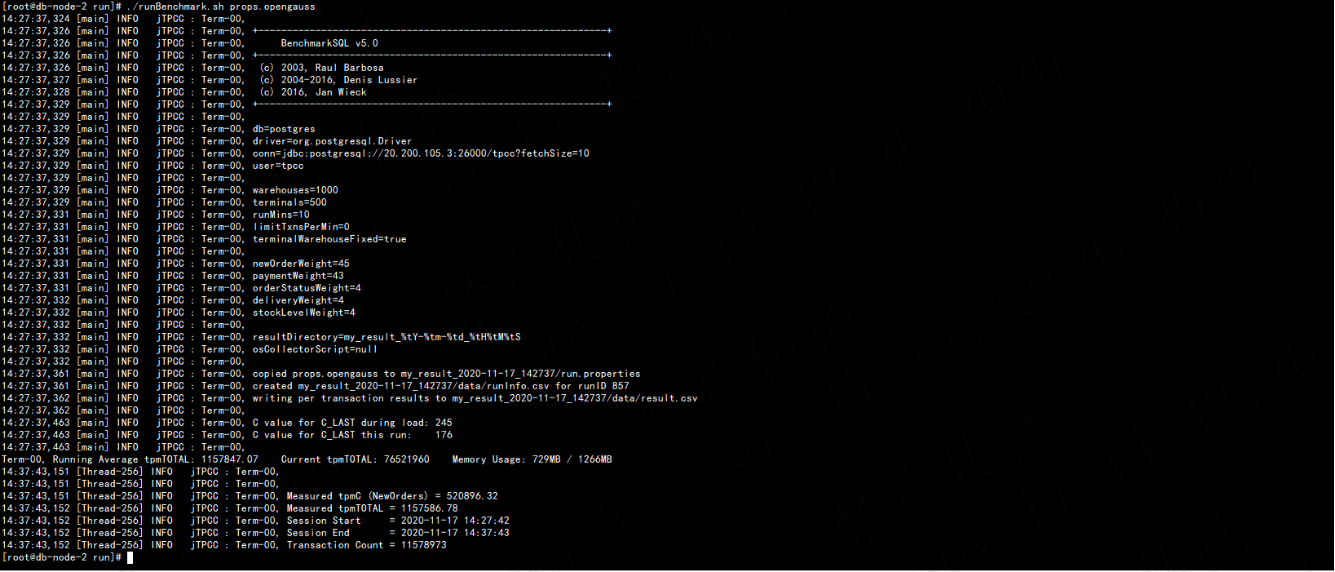Click the cursor at the bottom shell prompt
This screenshot has height=572, width=1335.
point(130,557)
